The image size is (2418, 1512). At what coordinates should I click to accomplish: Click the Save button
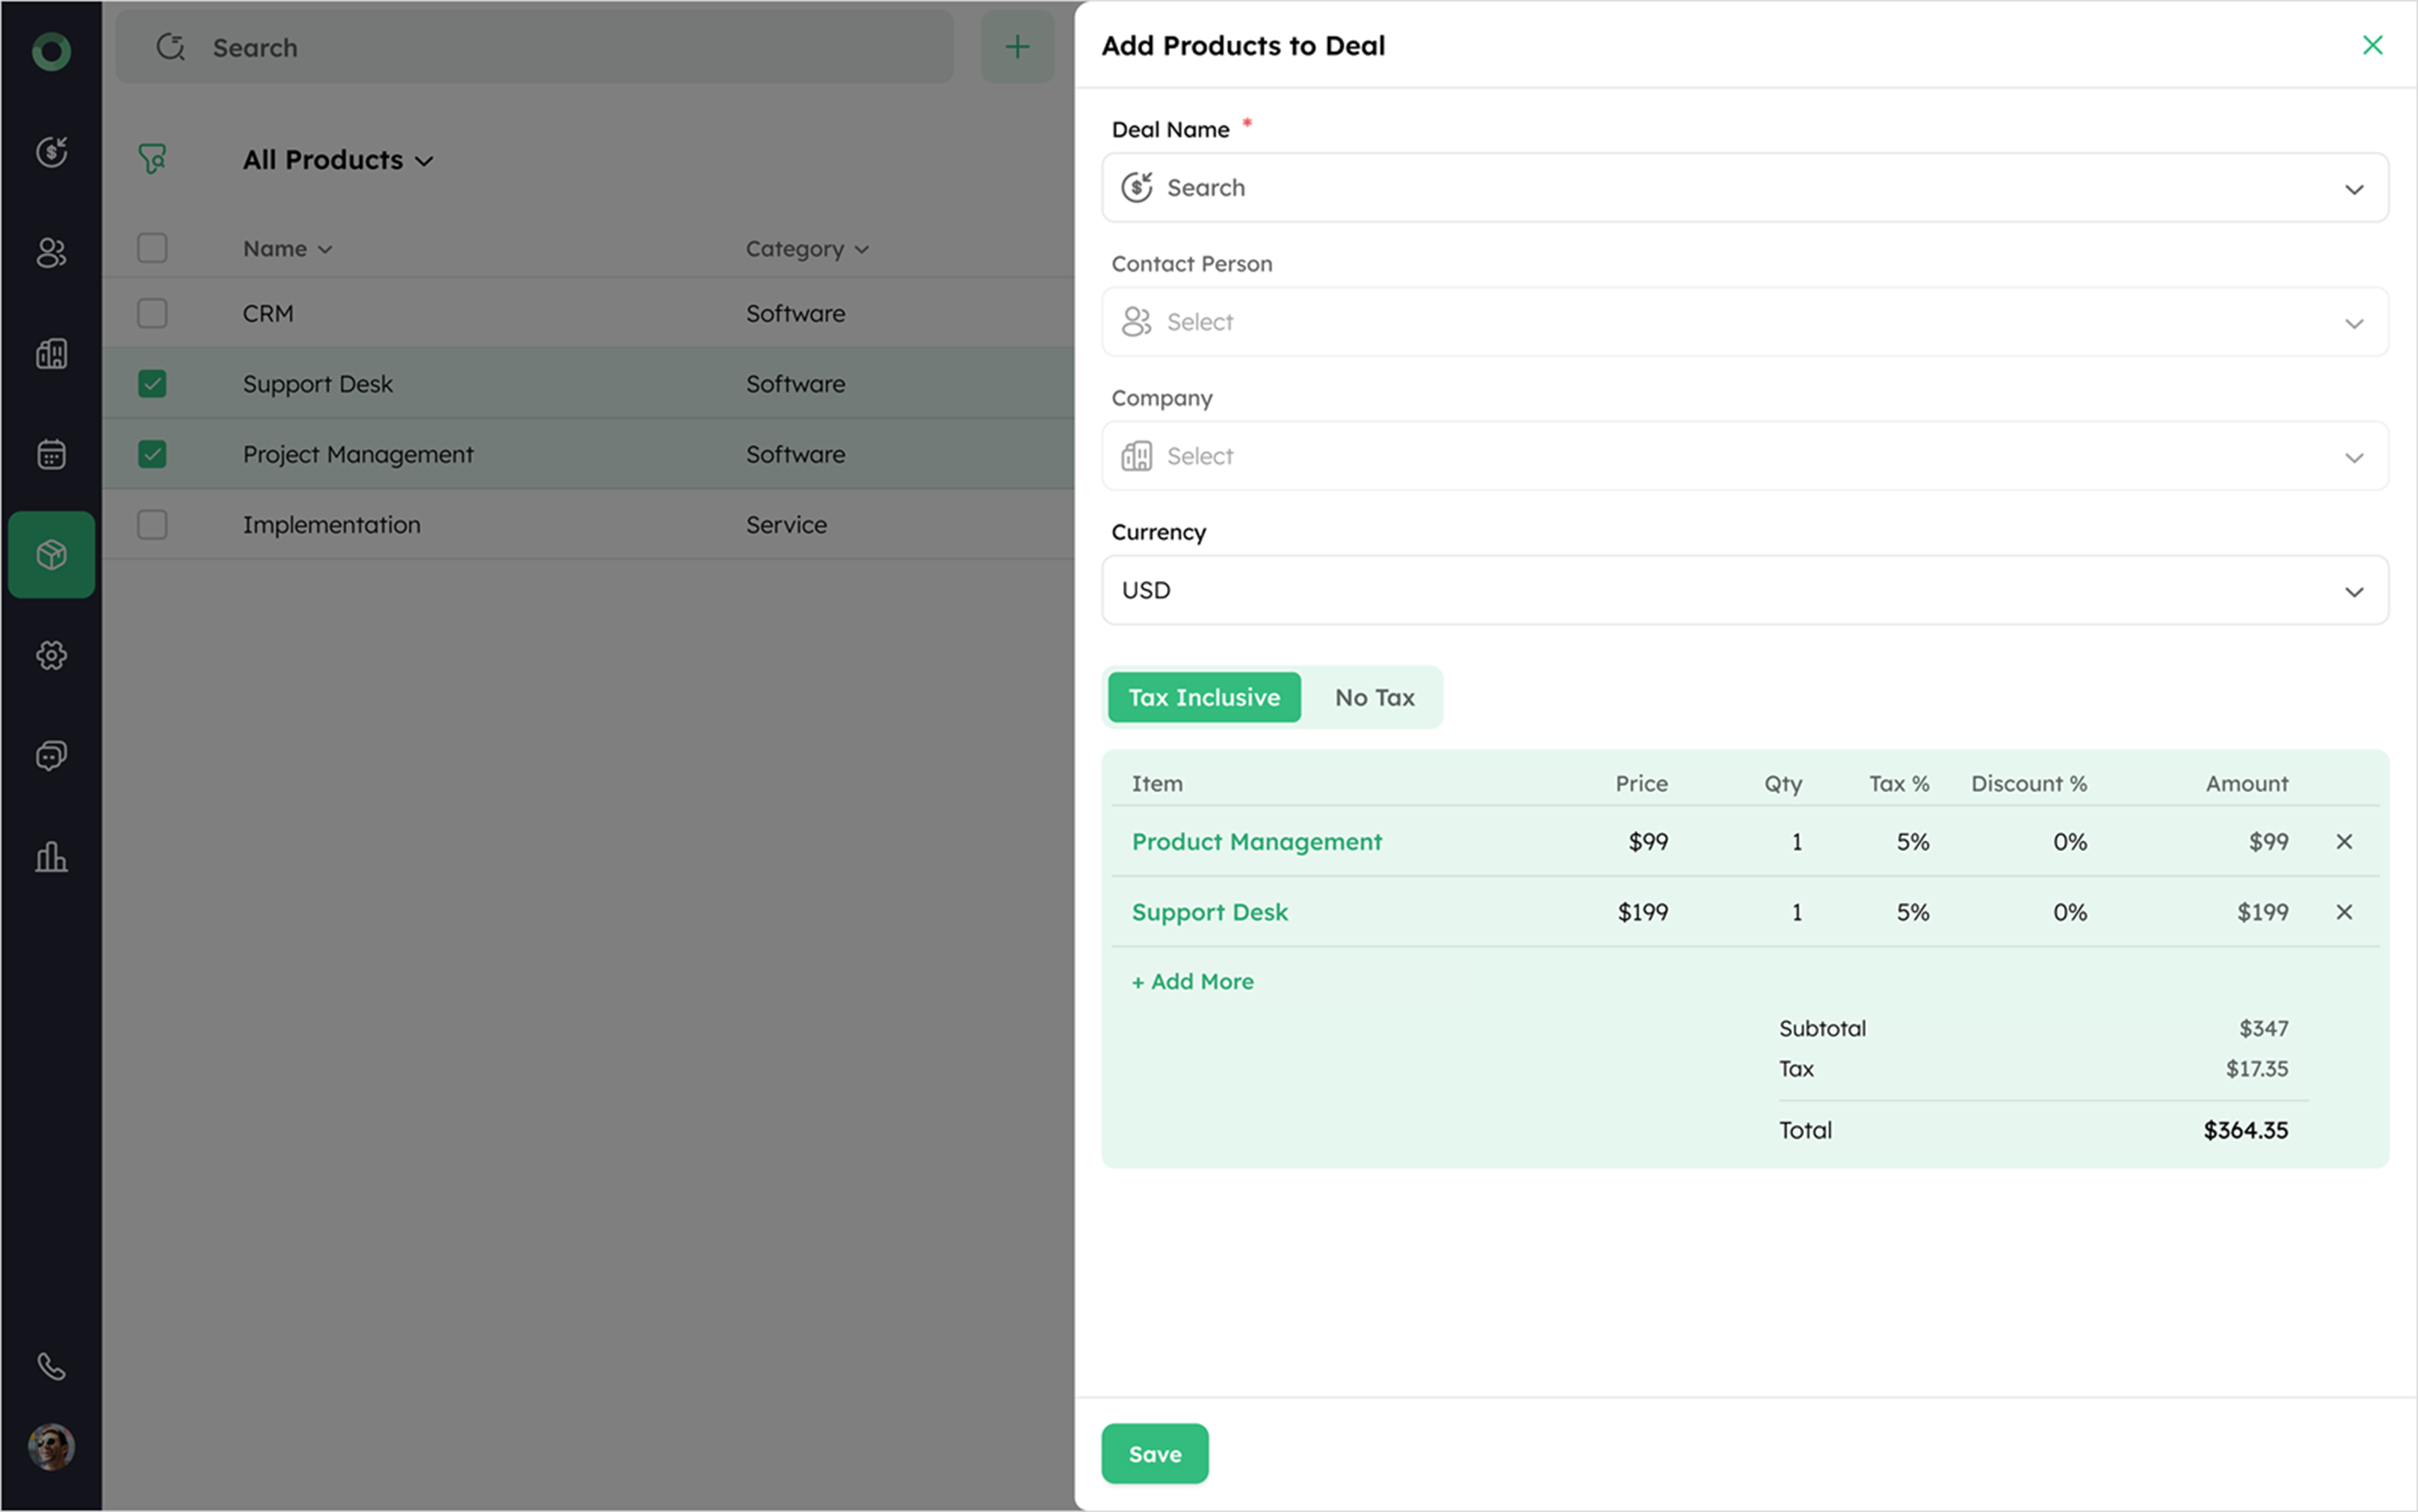1154,1454
